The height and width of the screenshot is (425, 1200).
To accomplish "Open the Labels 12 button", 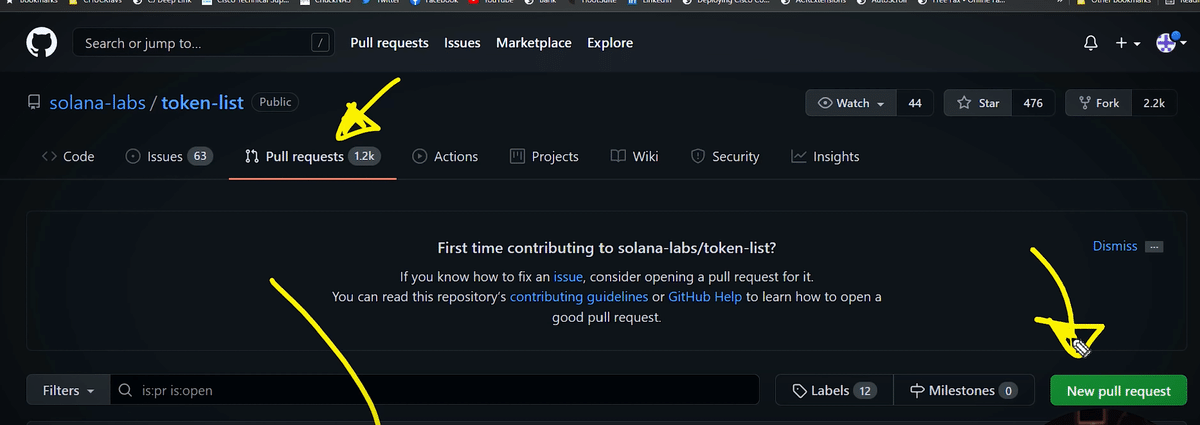I will click(834, 391).
